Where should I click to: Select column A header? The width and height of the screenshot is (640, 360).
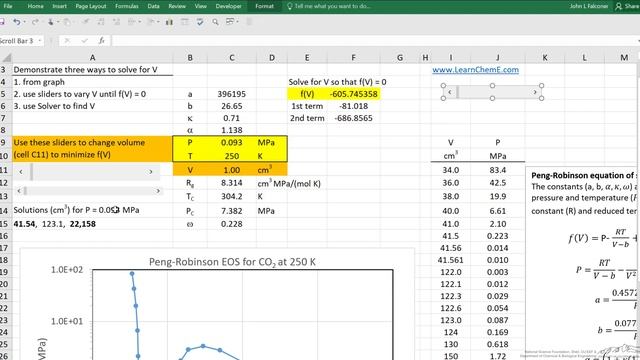(x=92, y=58)
